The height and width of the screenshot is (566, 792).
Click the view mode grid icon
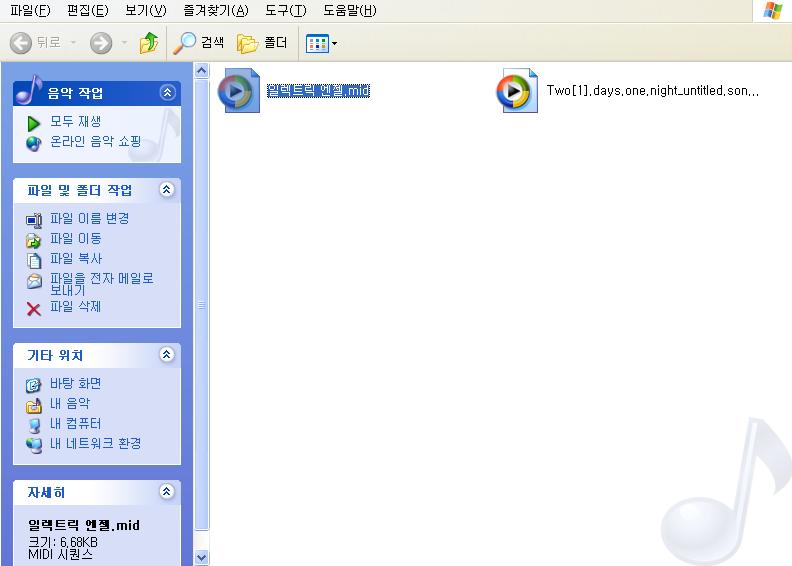[x=317, y=44]
